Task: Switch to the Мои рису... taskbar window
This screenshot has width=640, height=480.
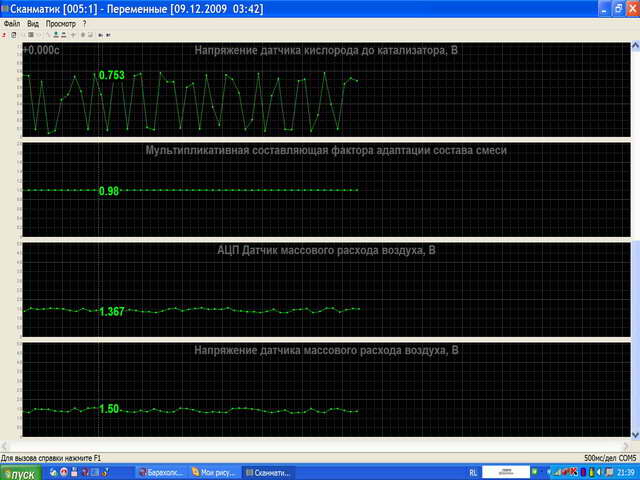Action: click(215, 472)
